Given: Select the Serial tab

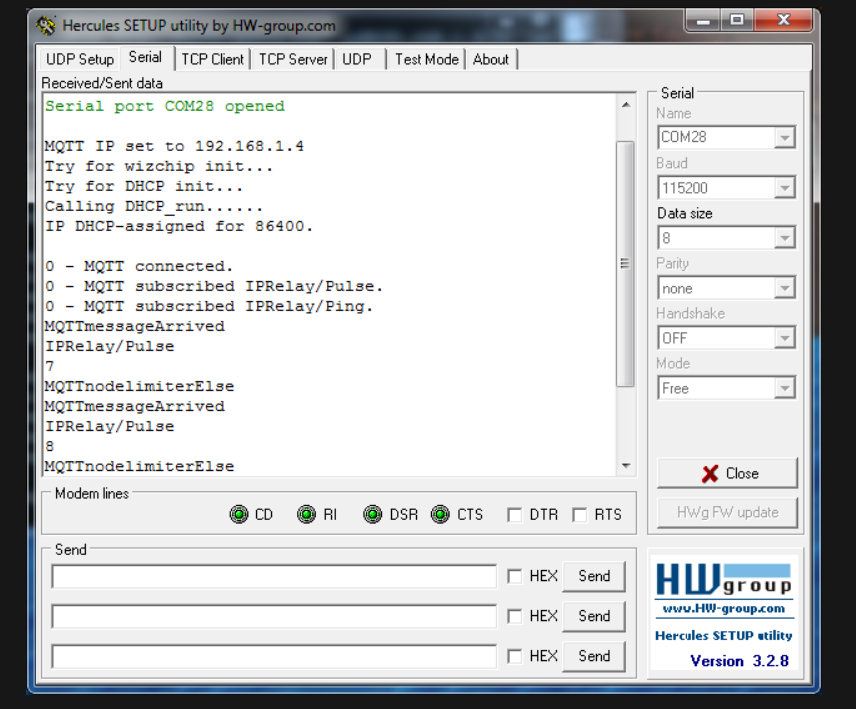Looking at the screenshot, I should (x=145, y=57).
